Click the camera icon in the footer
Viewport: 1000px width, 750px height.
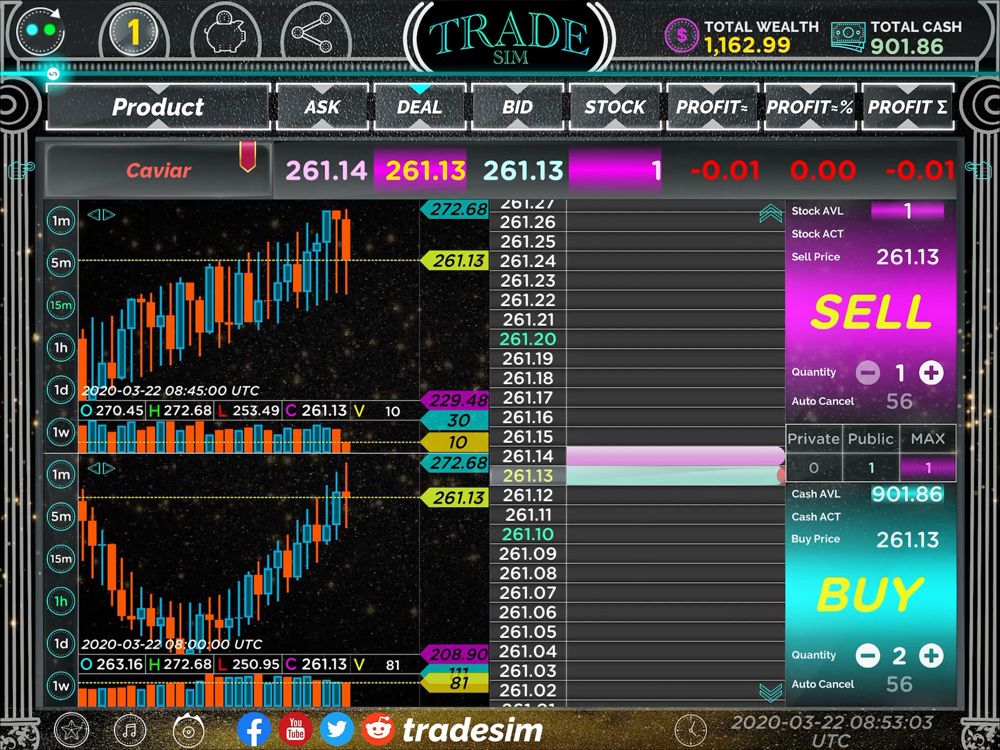[188, 729]
